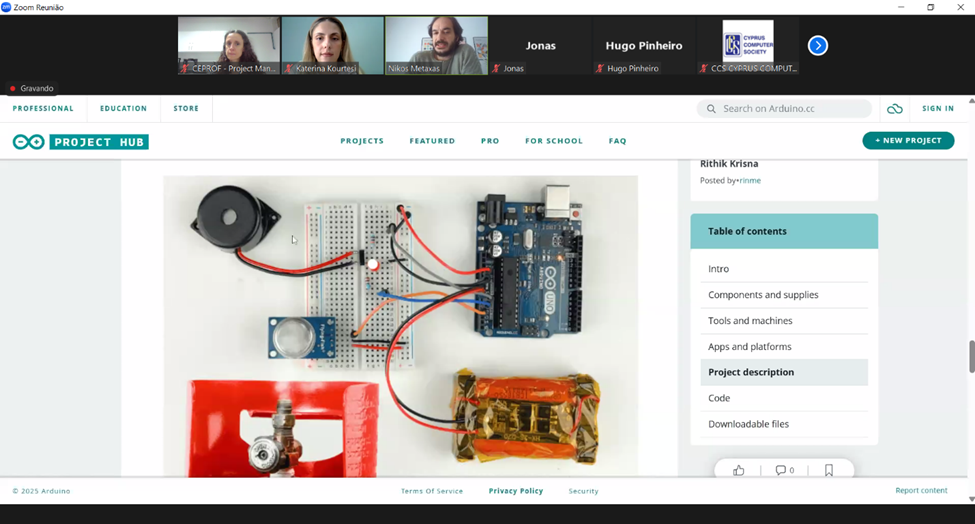This screenshot has width=975, height=524.
Task: Click the Search on Arduino.cc field
Action: point(785,109)
